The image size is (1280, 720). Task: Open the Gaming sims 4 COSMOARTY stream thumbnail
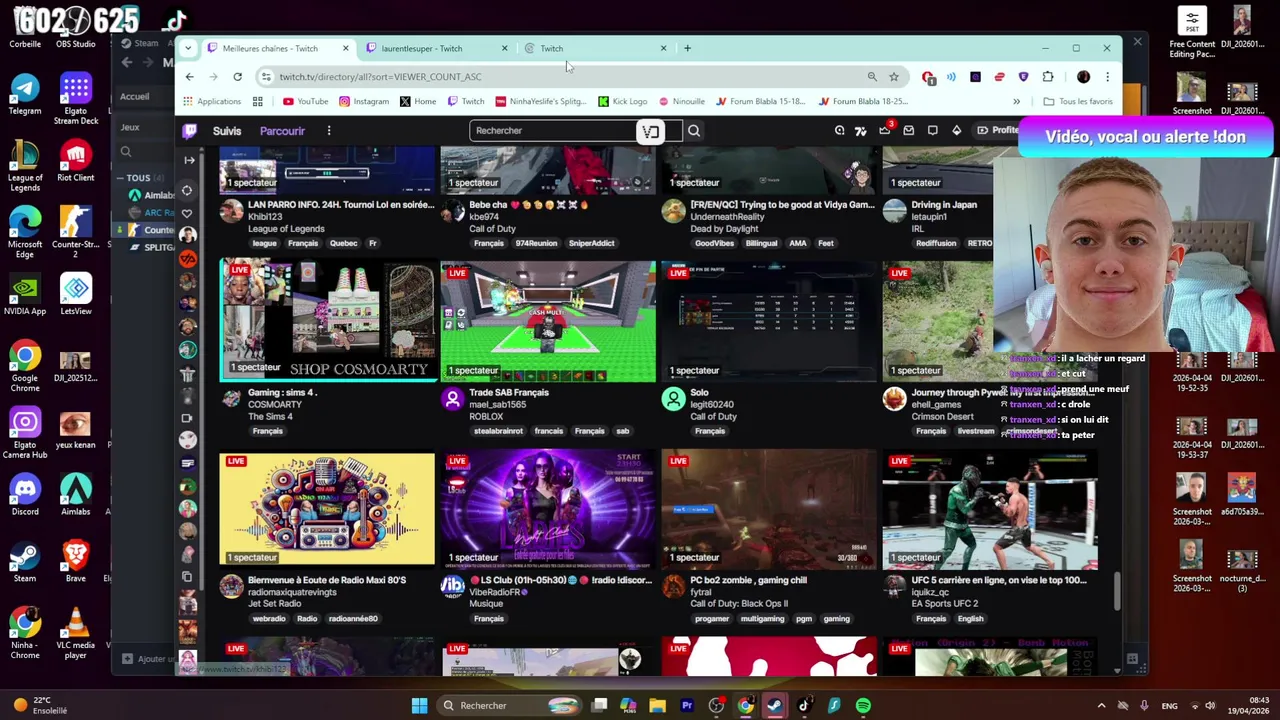tap(328, 321)
